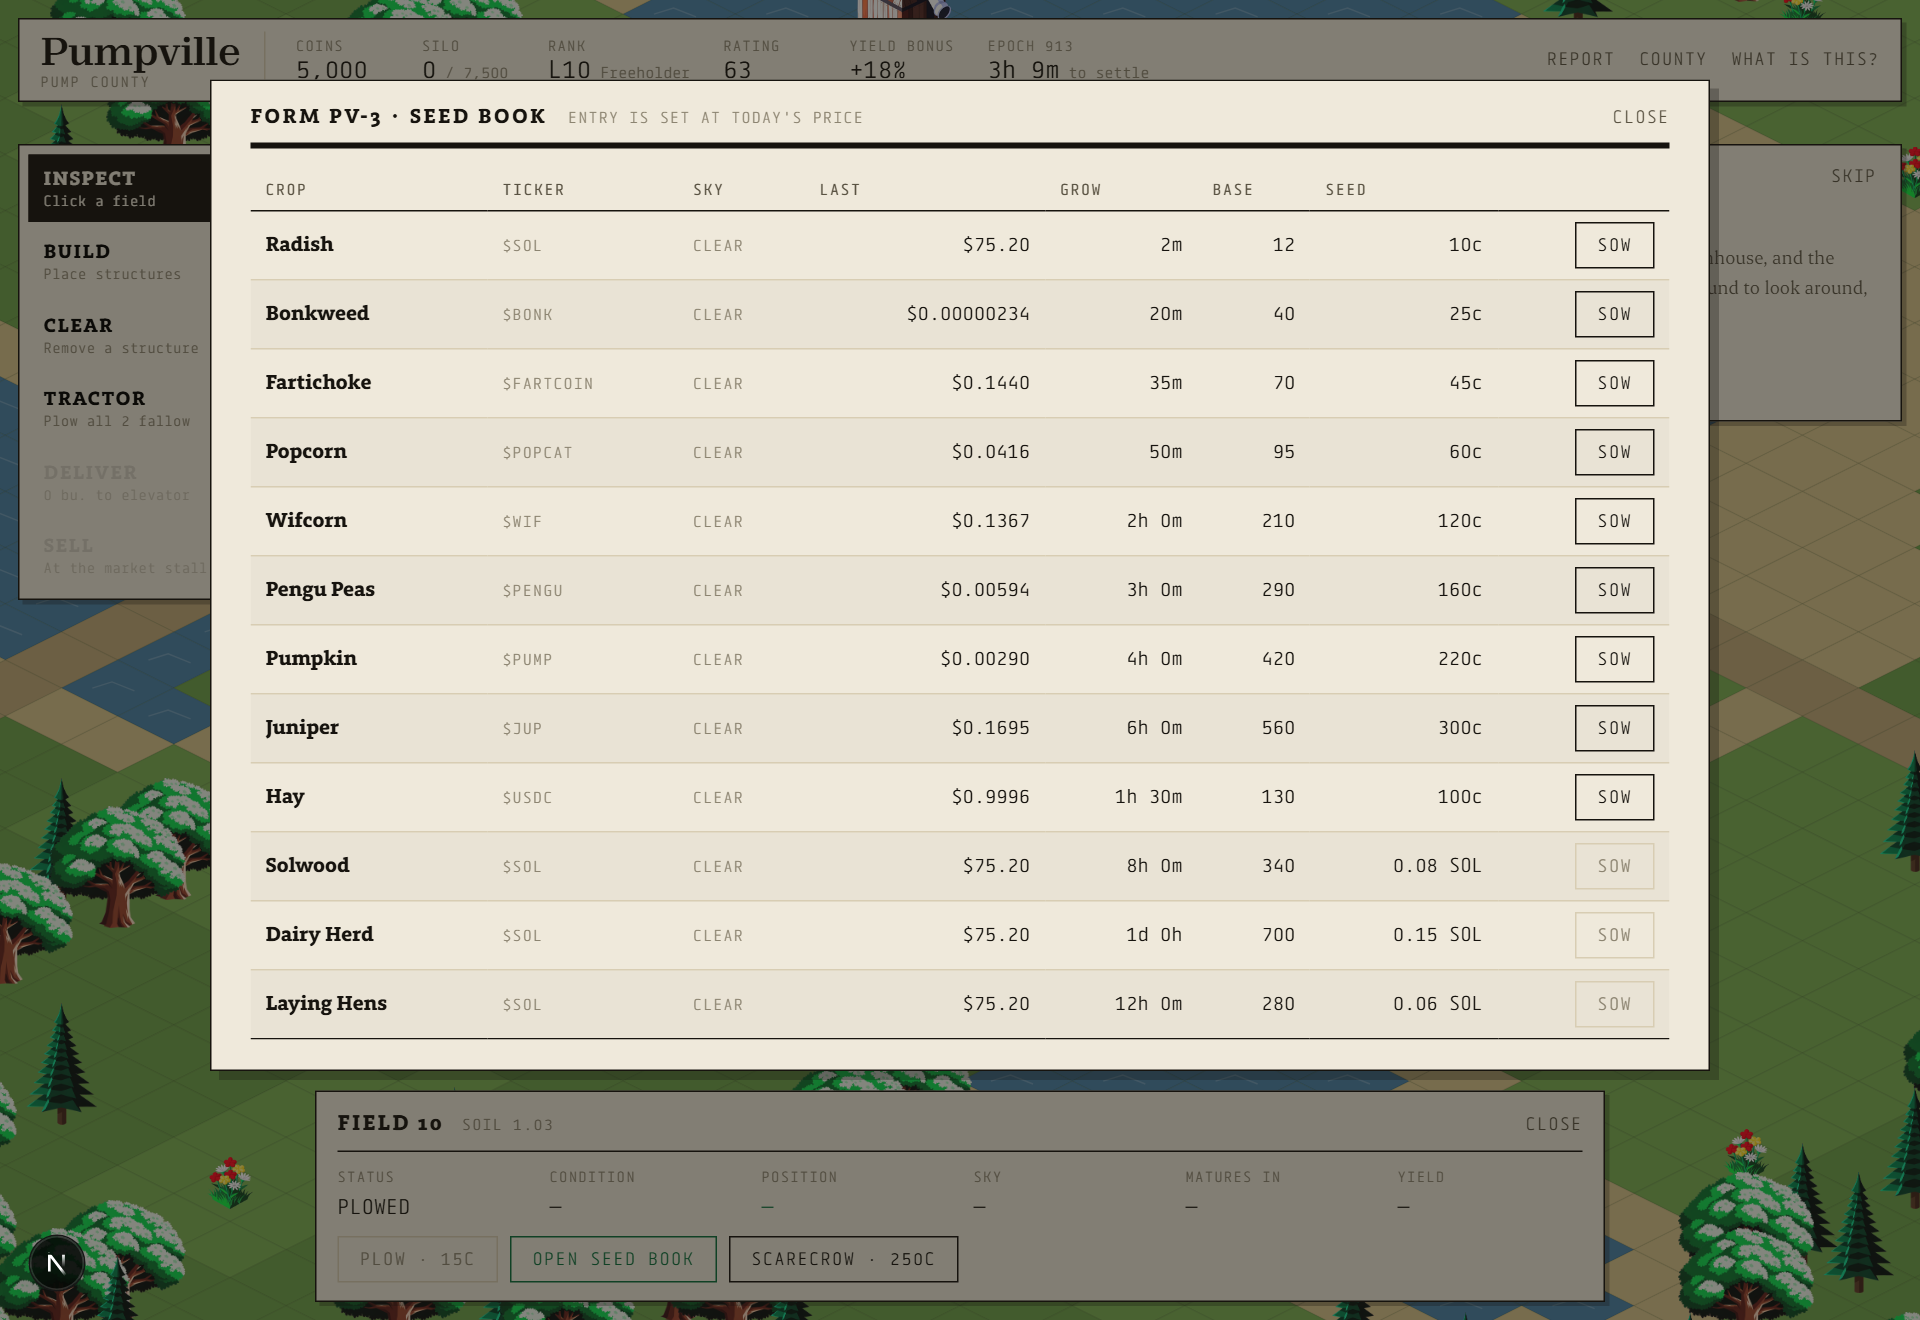The image size is (1920, 1320).
Task: Select the Inspect tool
Action: [119, 188]
